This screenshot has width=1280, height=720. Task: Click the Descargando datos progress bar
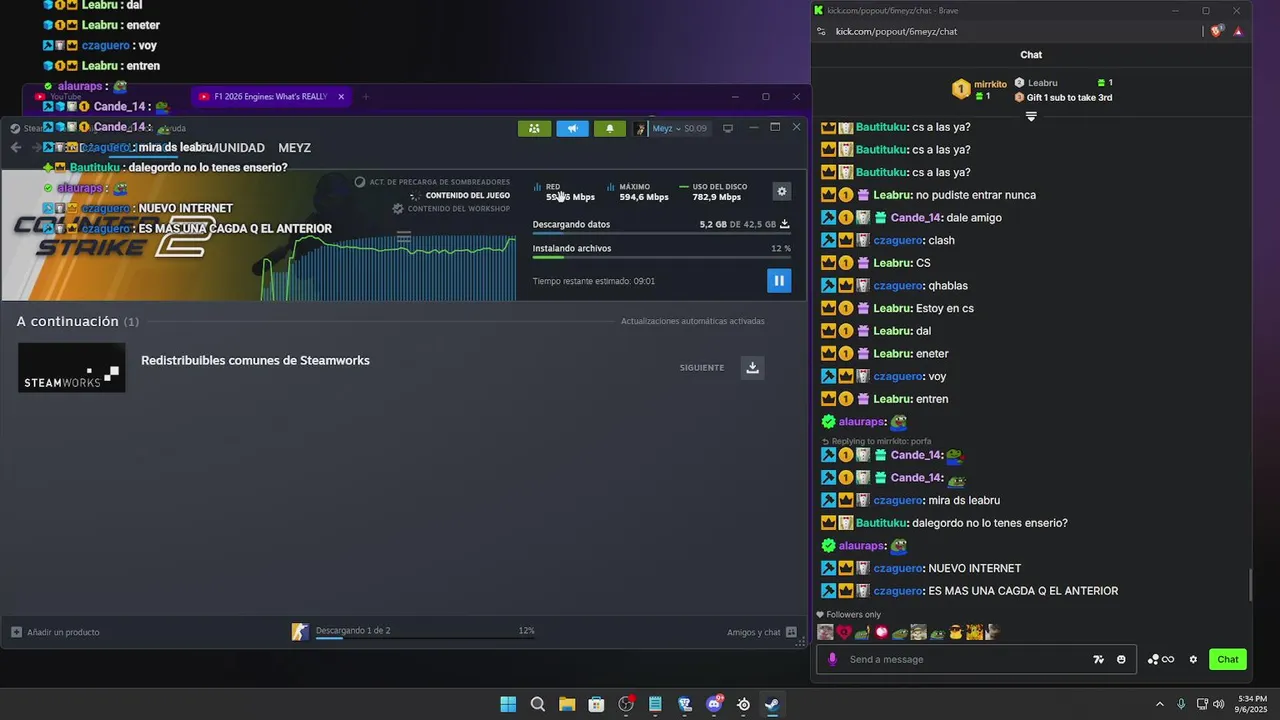tap(661, 233)
